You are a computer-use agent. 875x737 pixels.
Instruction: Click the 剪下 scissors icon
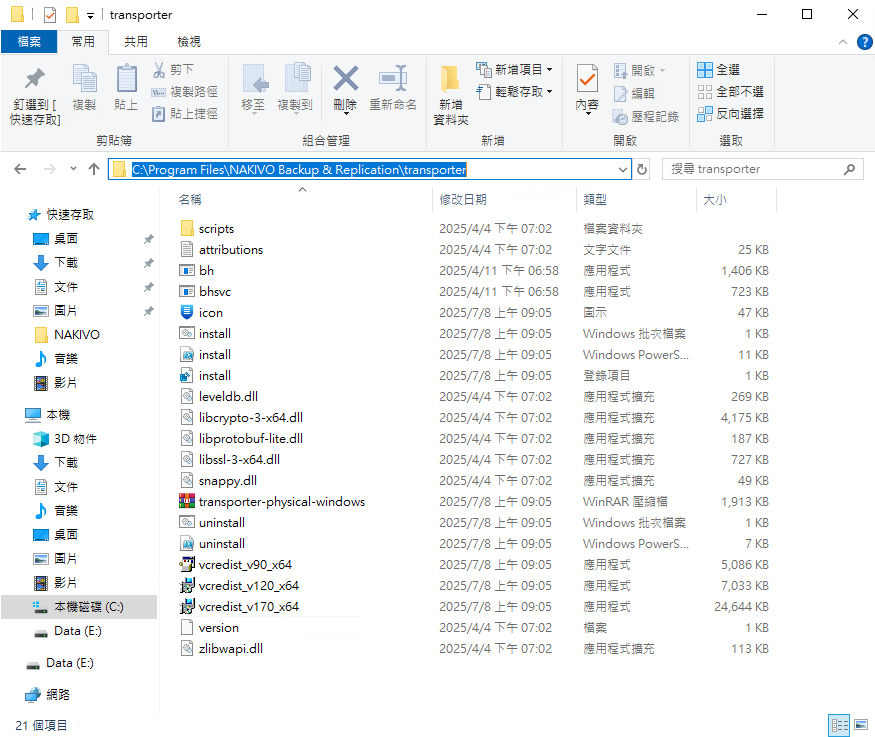tap(159, 70)
